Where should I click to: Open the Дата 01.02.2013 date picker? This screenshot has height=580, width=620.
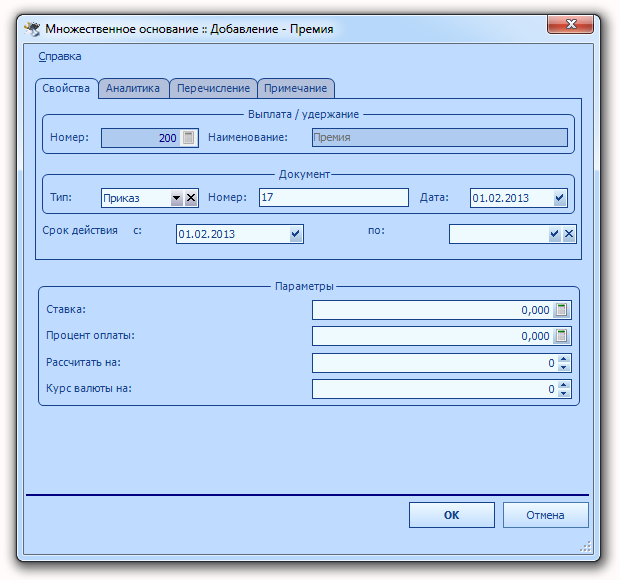(x=559, y=198)
